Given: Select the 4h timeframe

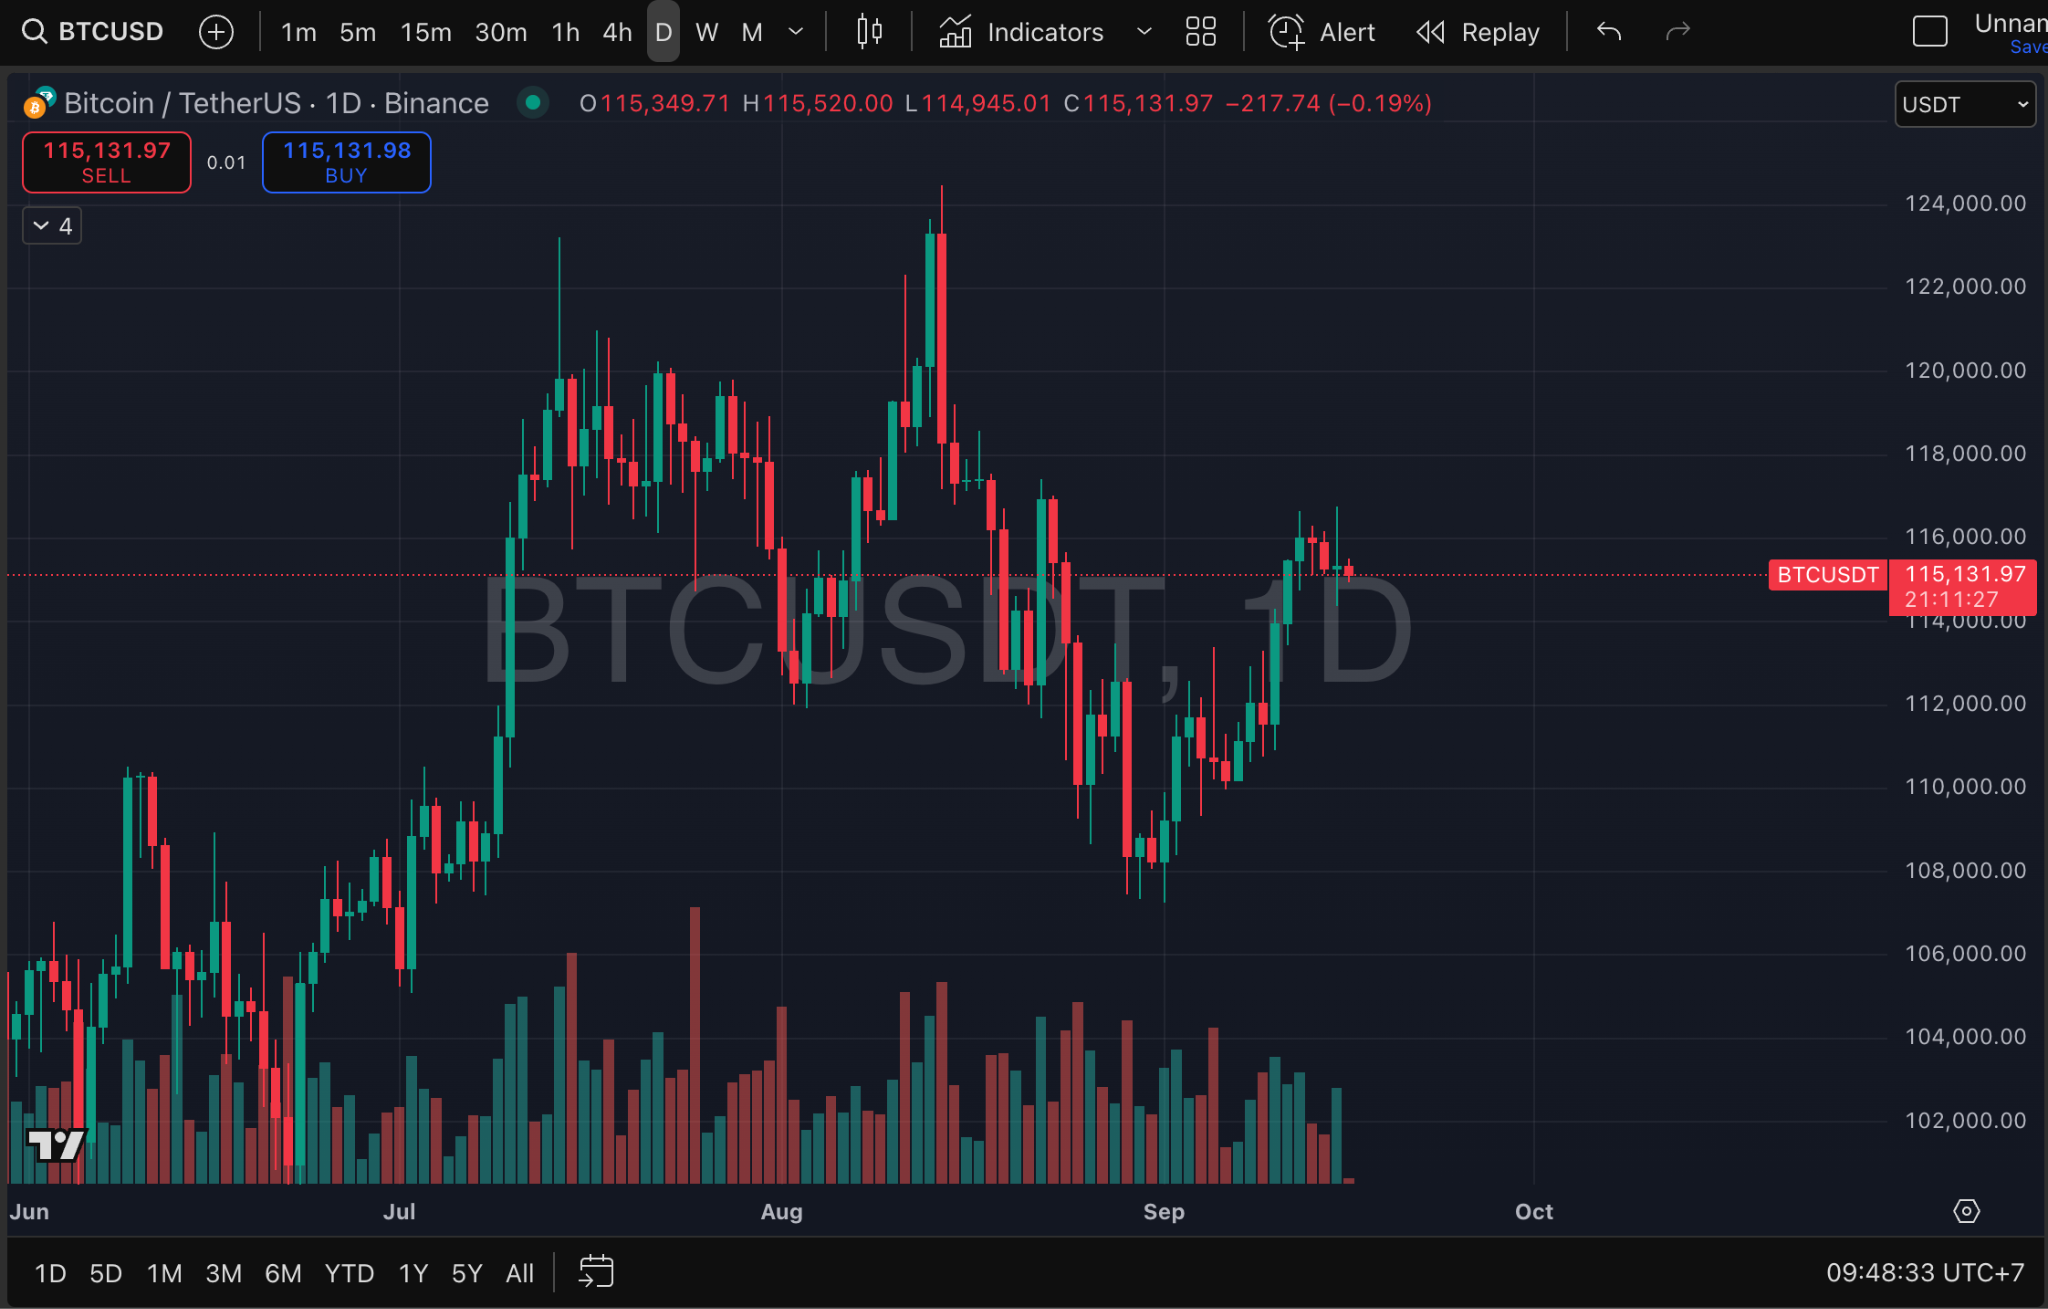Looking at the screenshot, I should 617,32.
